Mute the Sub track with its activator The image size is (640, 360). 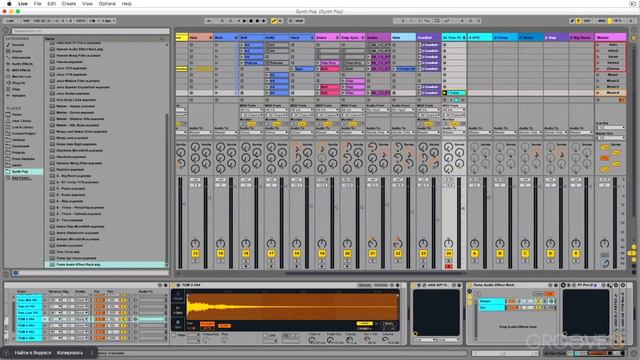[246, 253]
